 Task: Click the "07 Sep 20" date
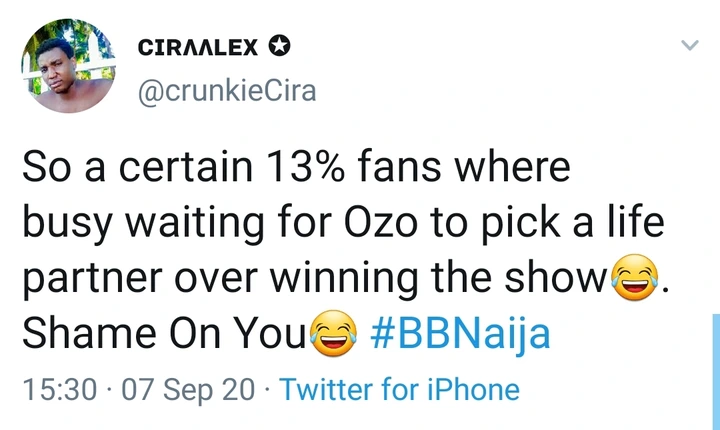pyautogui.click(x=187, y=389)
